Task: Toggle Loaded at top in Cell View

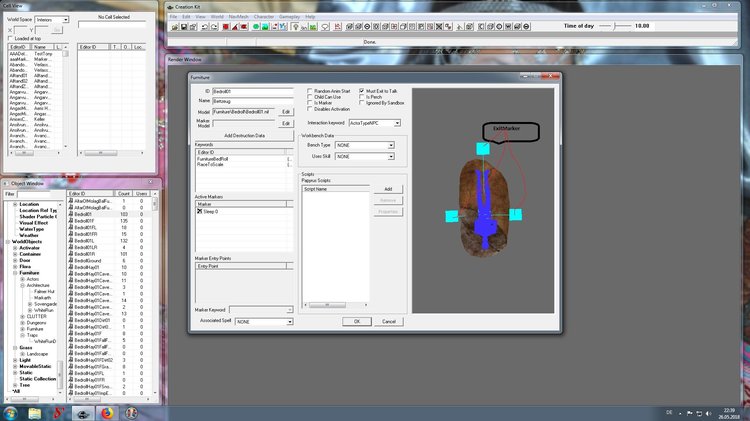Action: [x=10, y=38]
